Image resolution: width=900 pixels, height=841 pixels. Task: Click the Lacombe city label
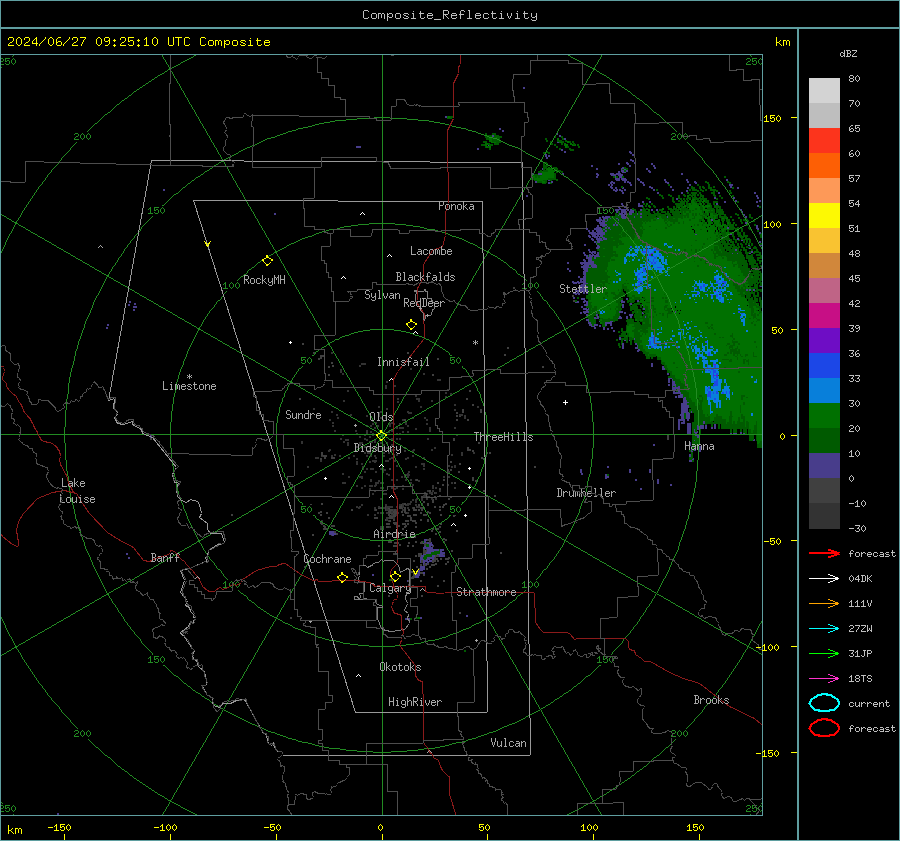(431, 251)
